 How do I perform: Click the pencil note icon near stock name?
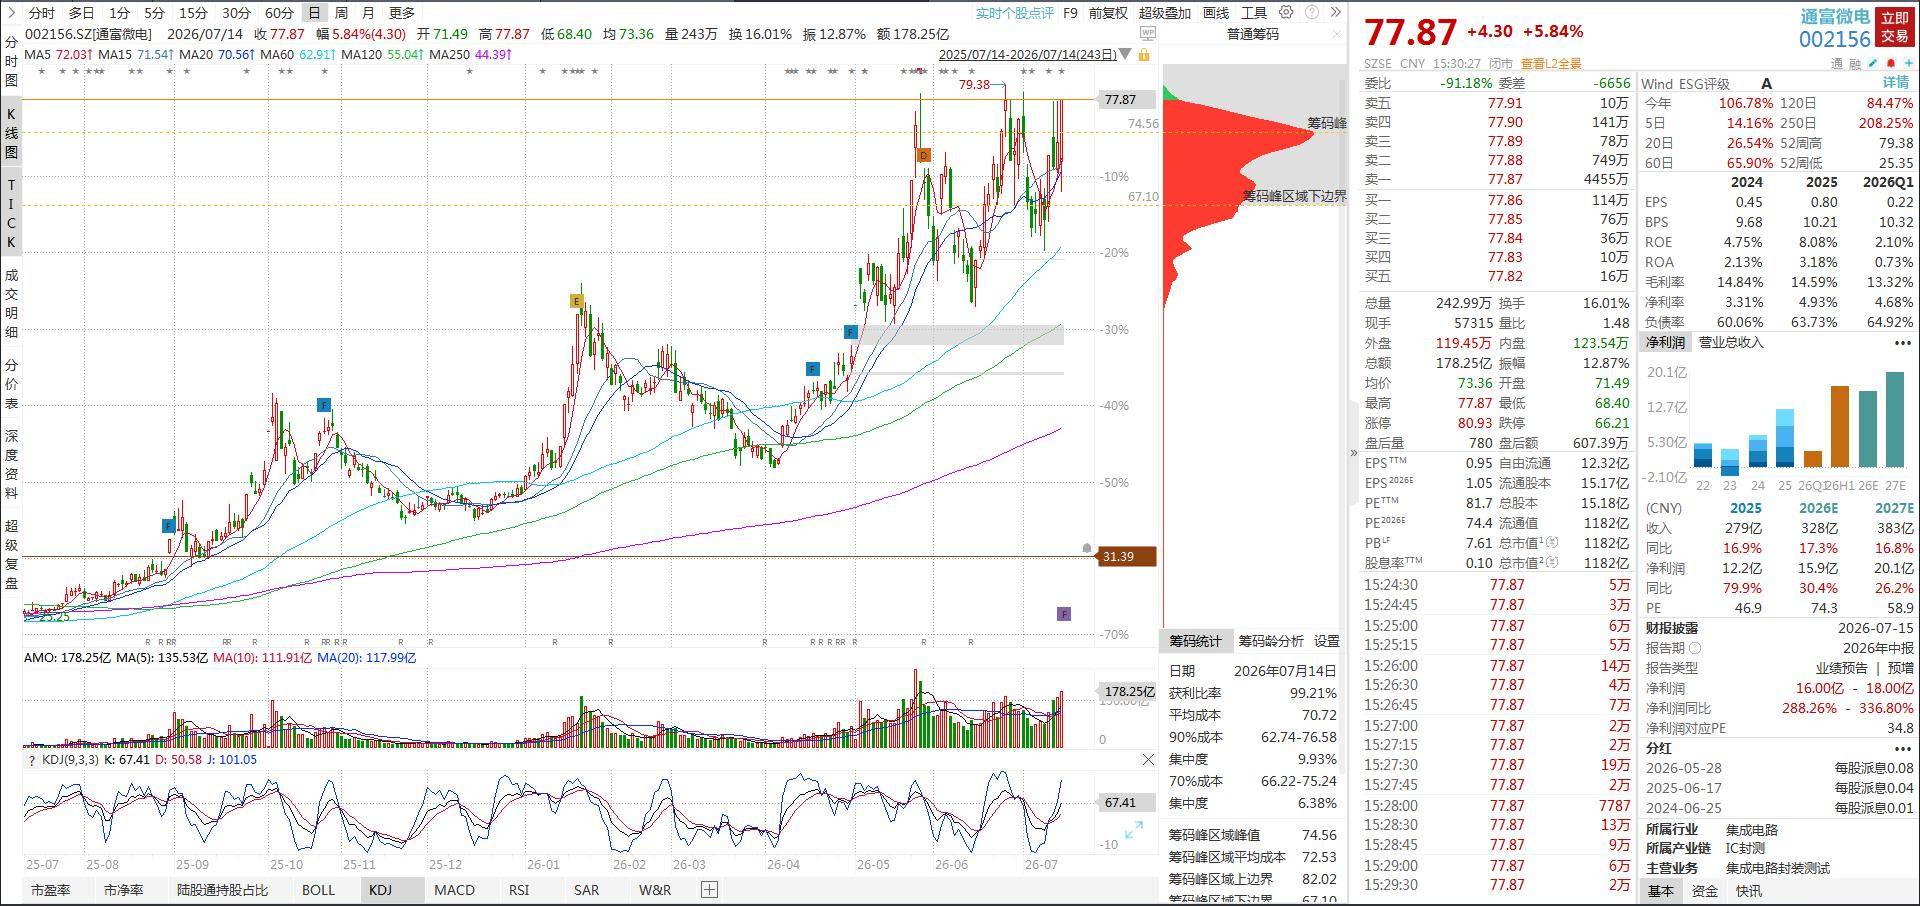pyautogui.click(x=1874, y=63)
